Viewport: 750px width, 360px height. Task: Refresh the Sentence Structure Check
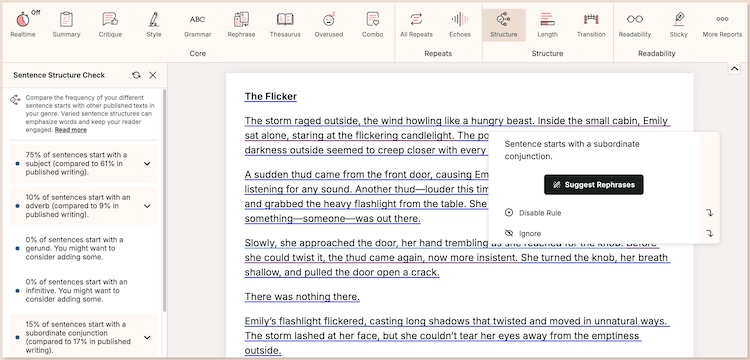pos(136,75)
